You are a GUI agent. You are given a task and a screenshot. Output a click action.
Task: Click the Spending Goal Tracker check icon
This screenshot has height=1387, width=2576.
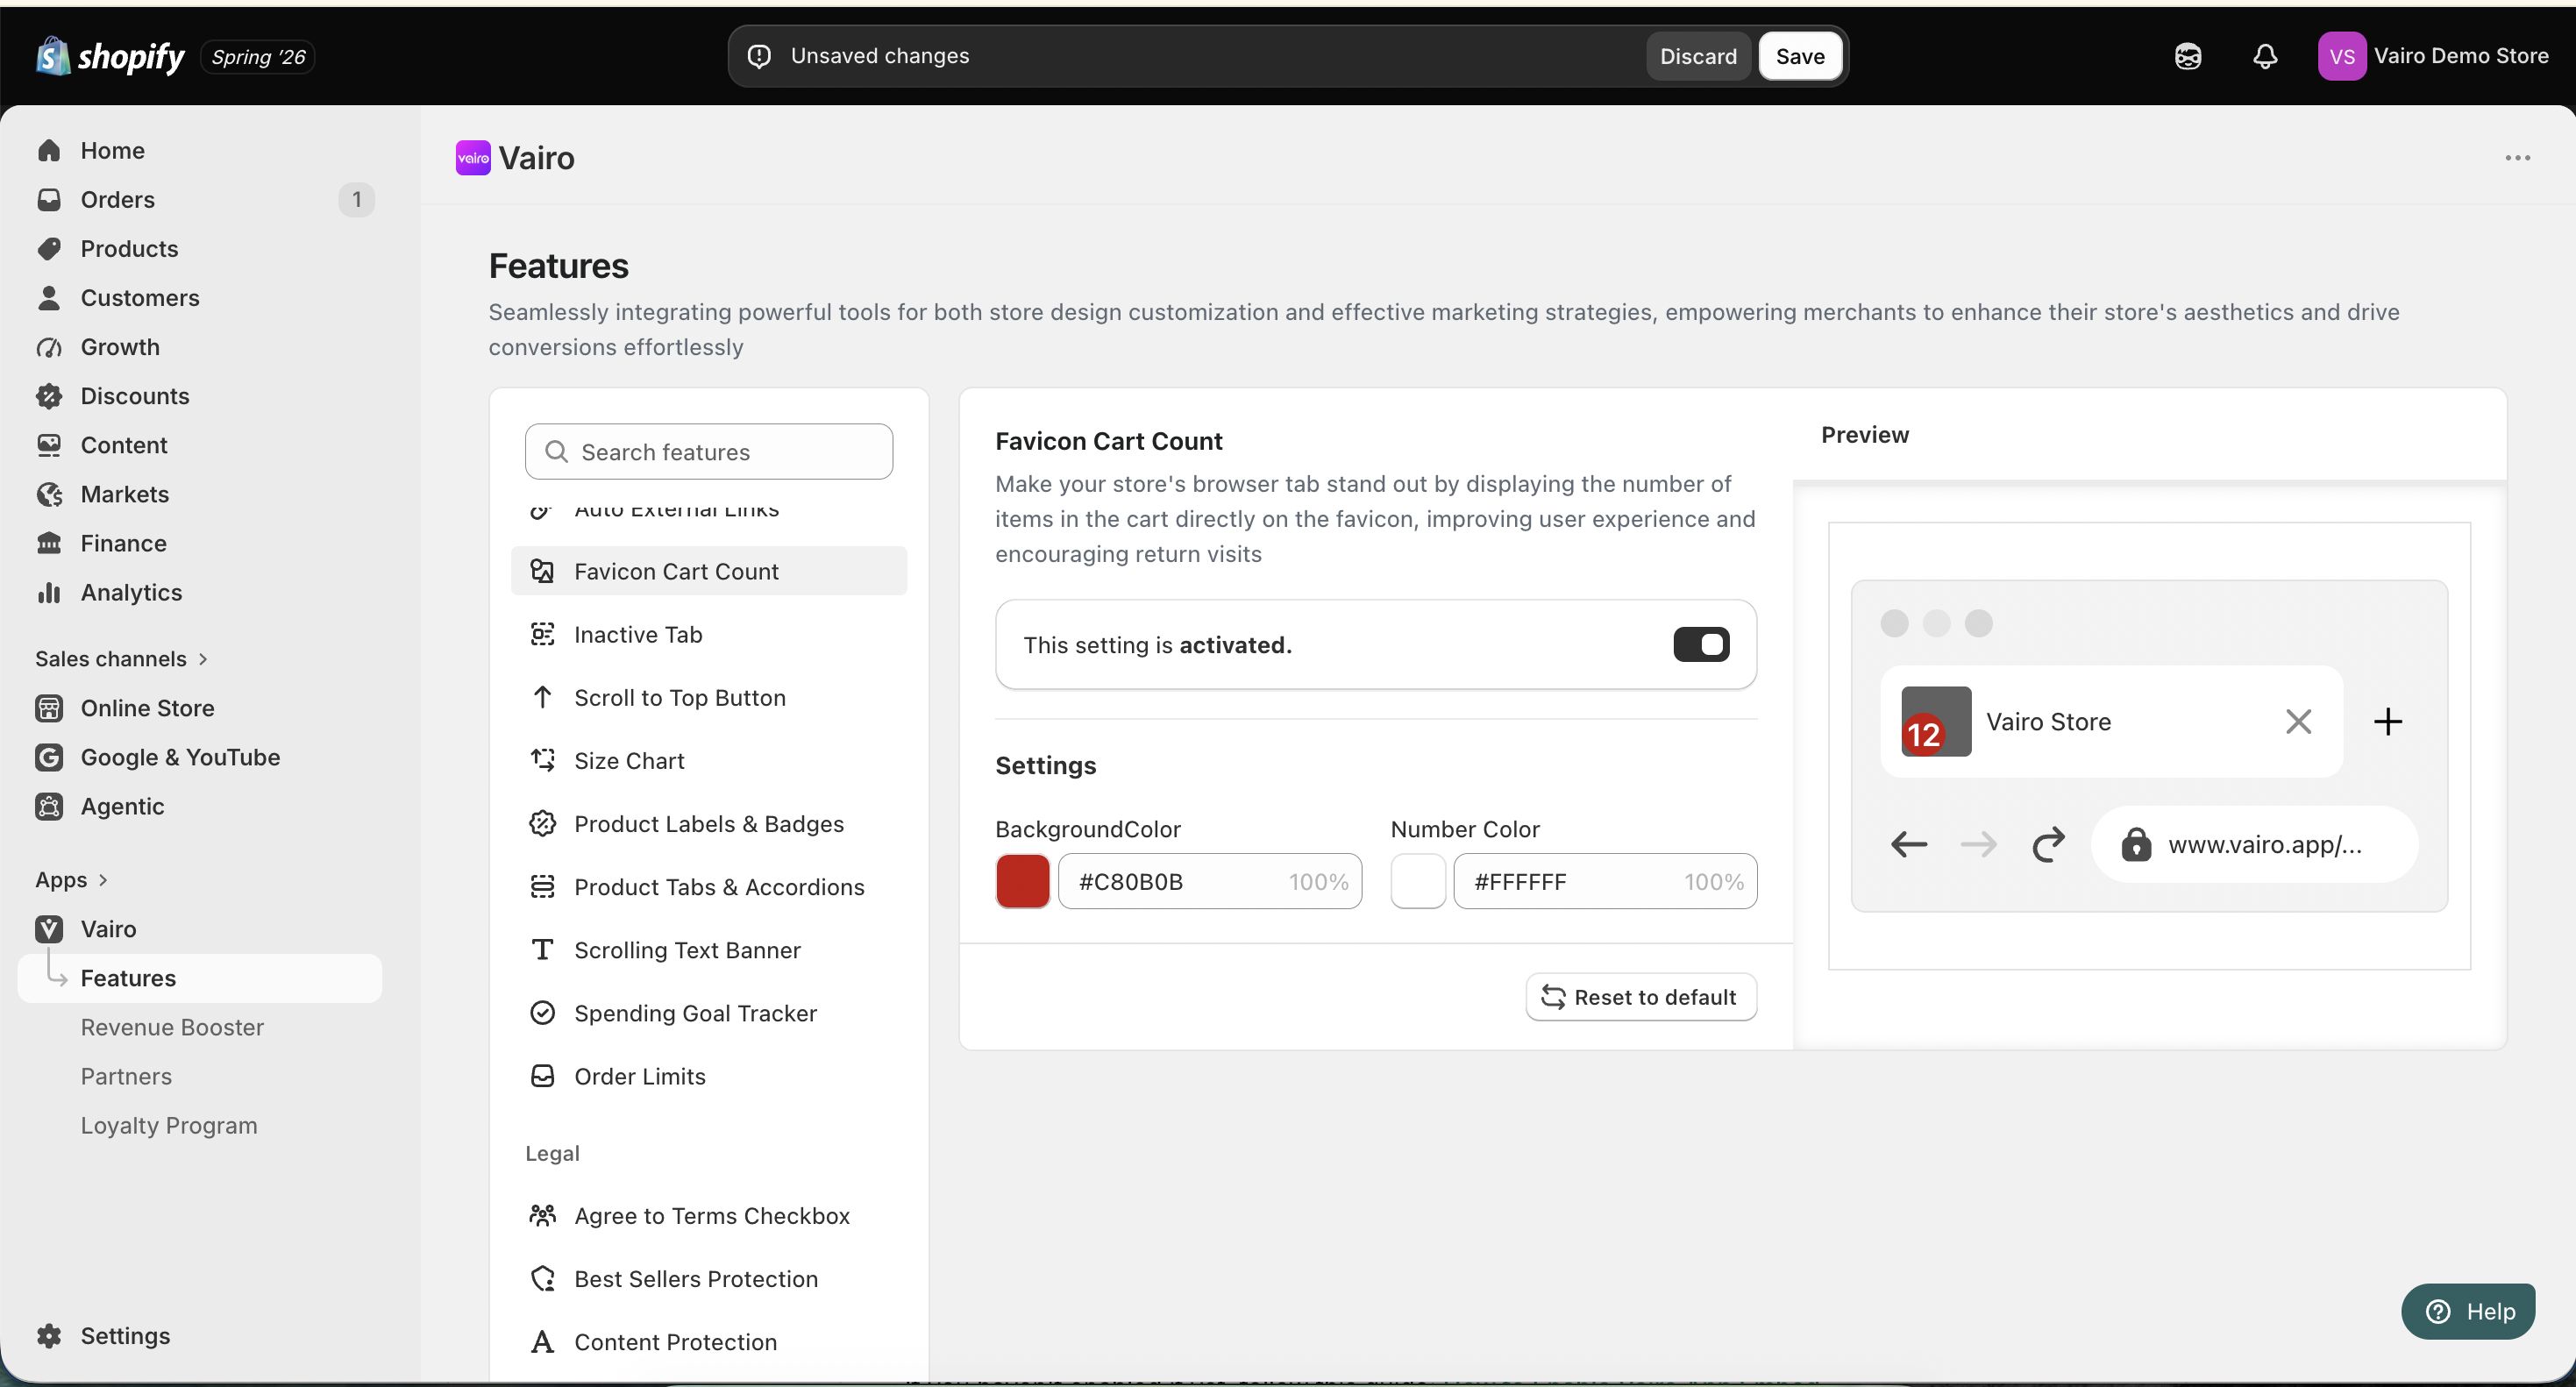pyautogui.click(x=542, y=1013)
